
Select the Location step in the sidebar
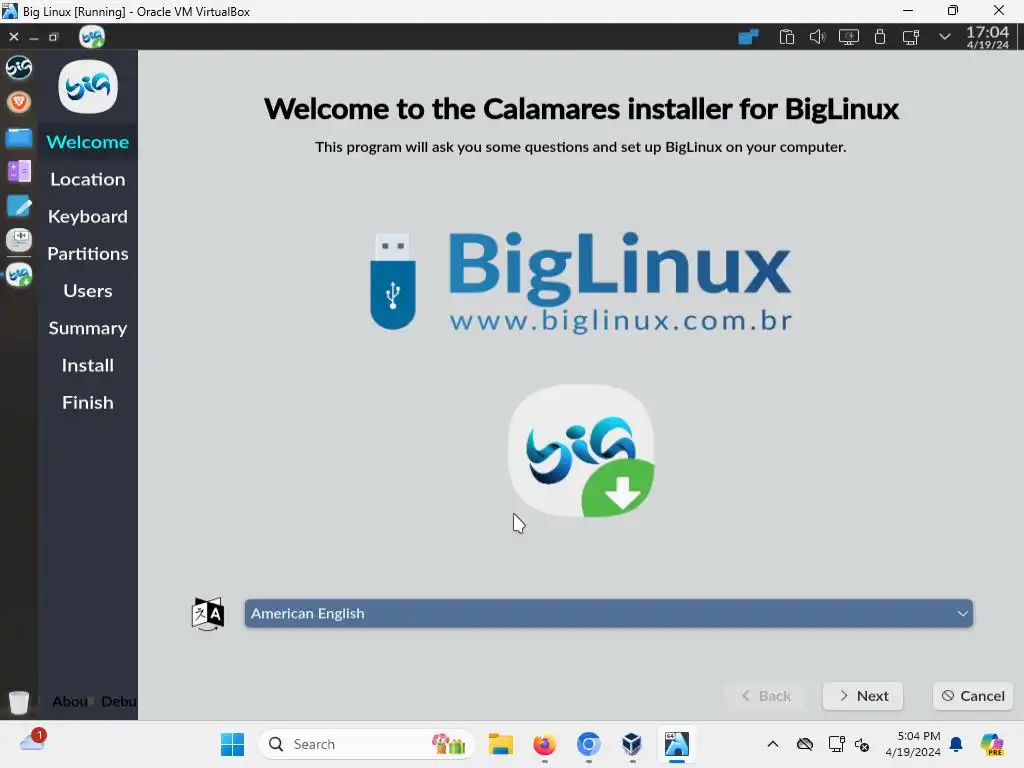pyautogui.click(x=88, y=179)
